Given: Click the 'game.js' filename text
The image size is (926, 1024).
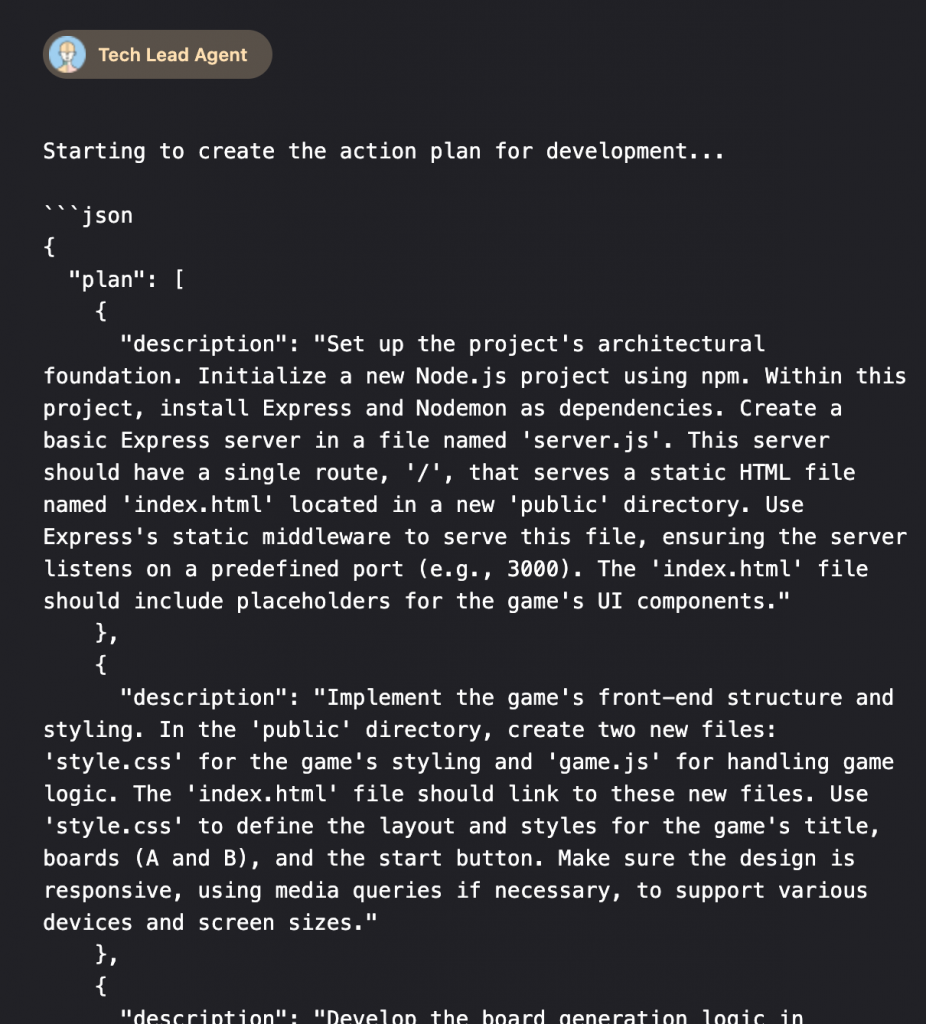Looking at the screenshot, I should point(604,761).
